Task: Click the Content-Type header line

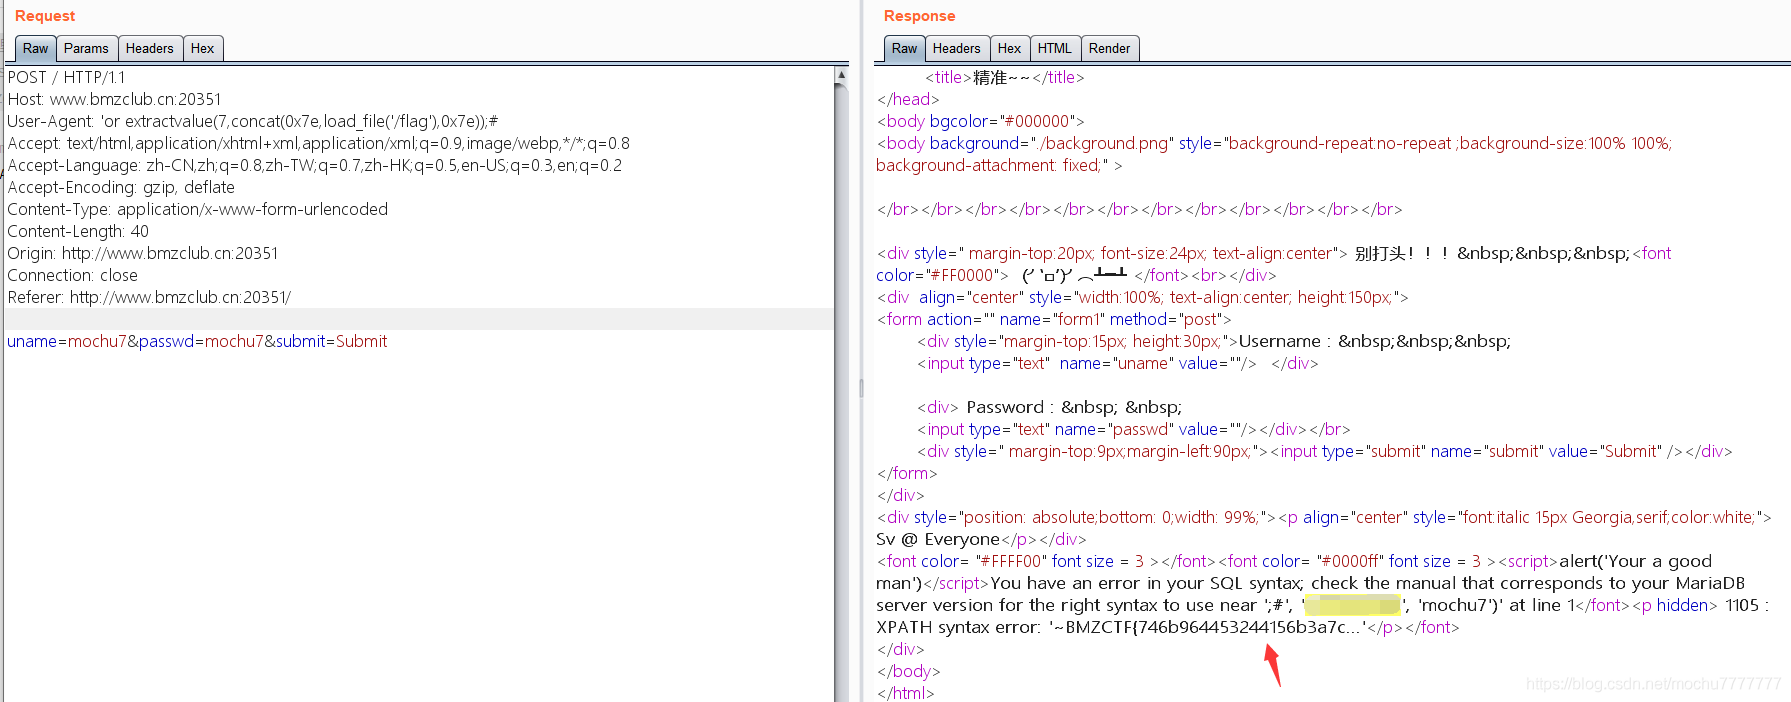Action: coord(197,209)
